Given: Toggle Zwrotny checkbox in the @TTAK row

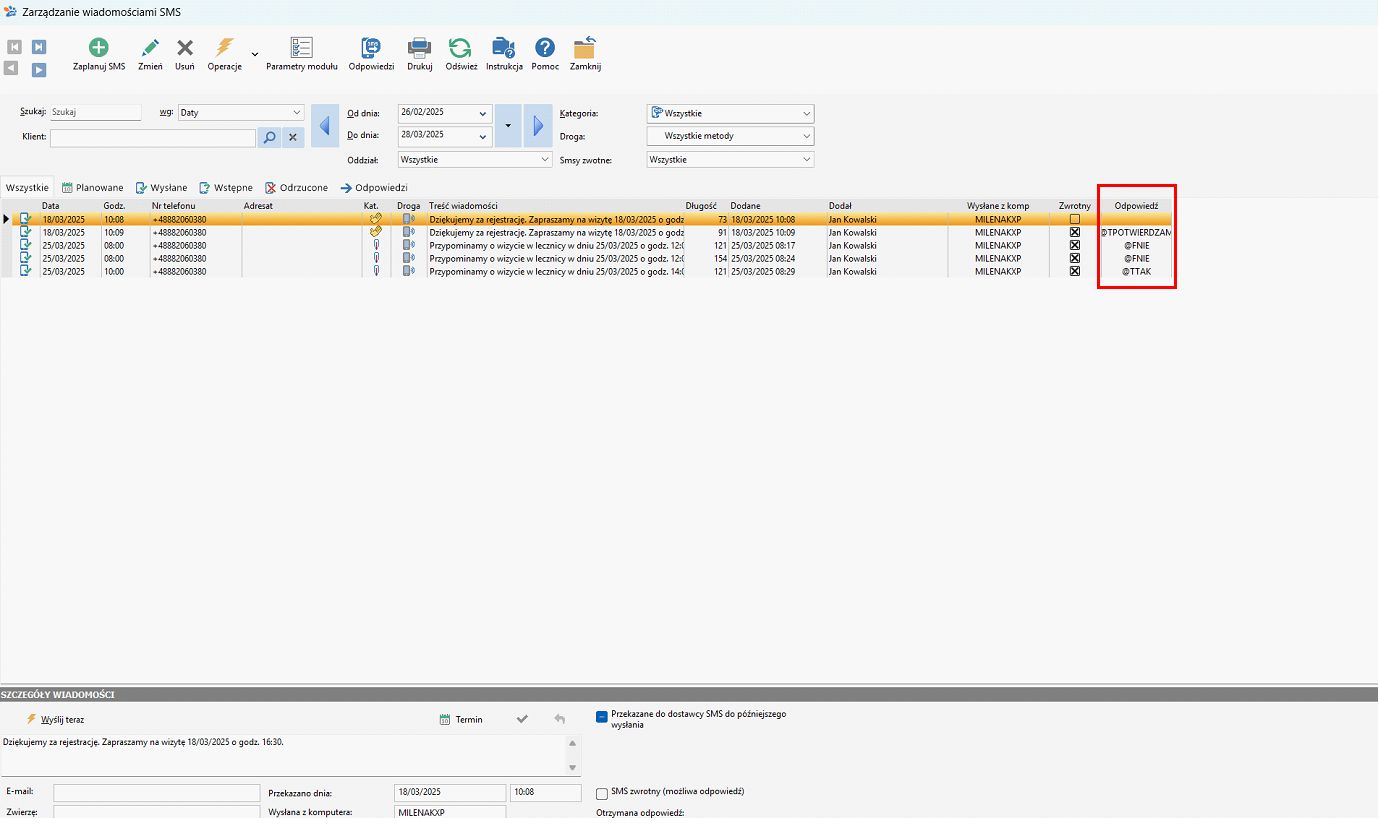Looking at the screenshot, I should (1075, 271).
